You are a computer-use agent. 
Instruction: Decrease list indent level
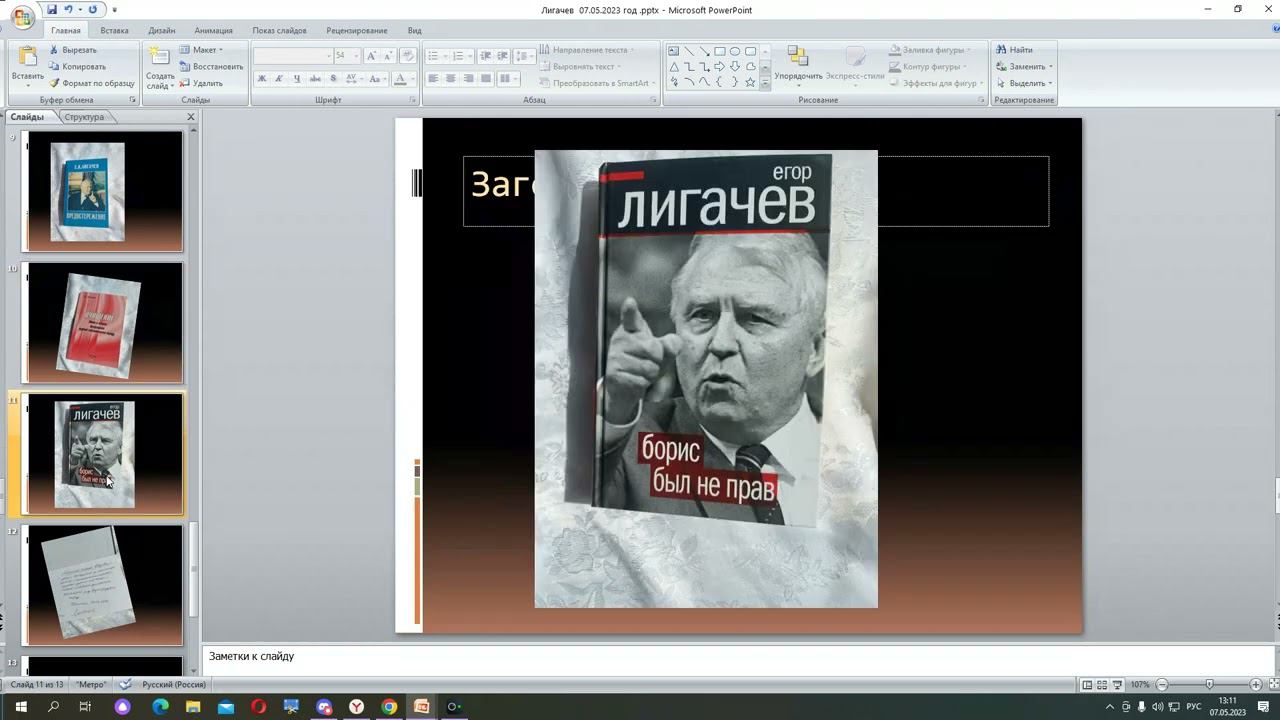pyautogui.click(x=485, y=56)
